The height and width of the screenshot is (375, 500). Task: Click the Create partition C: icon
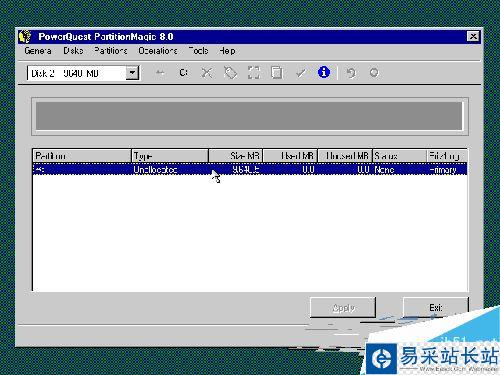click(x=184, y=72)
